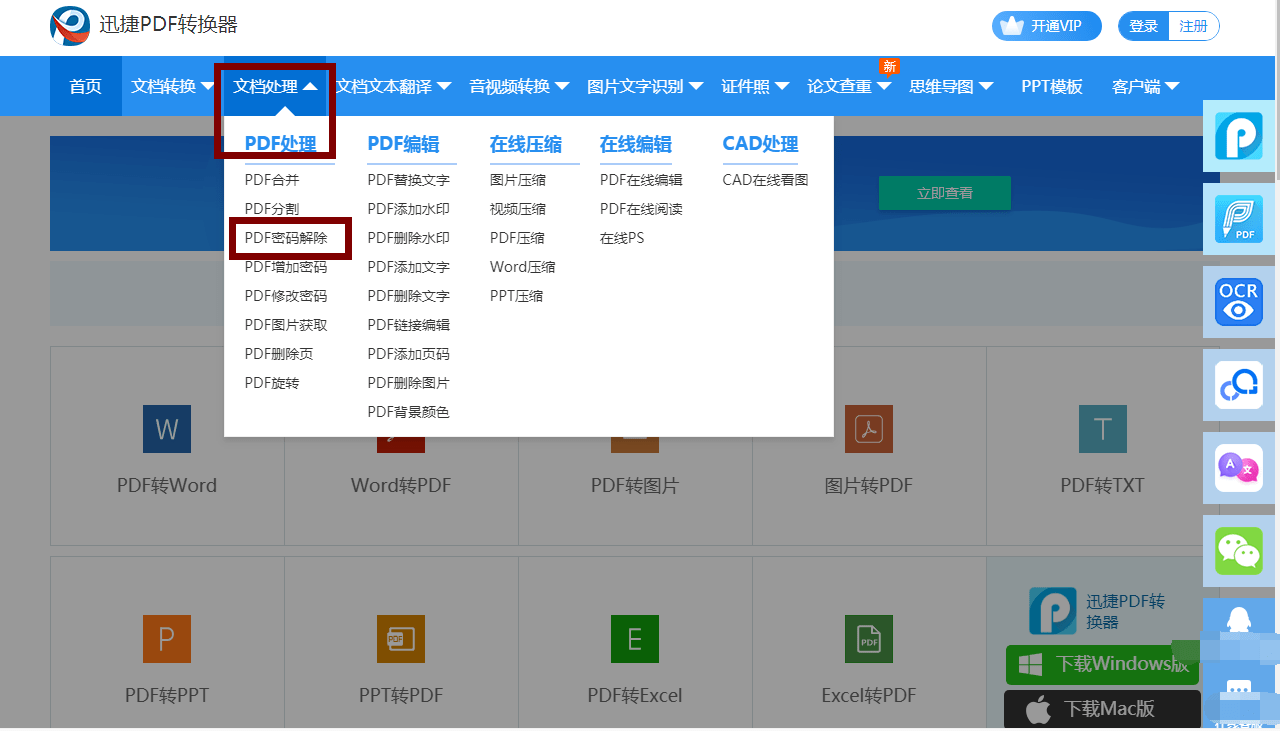1280x731 pixels.
Task: Click the PDF editor sidebar icon
Action: [x=1238, y=218]
